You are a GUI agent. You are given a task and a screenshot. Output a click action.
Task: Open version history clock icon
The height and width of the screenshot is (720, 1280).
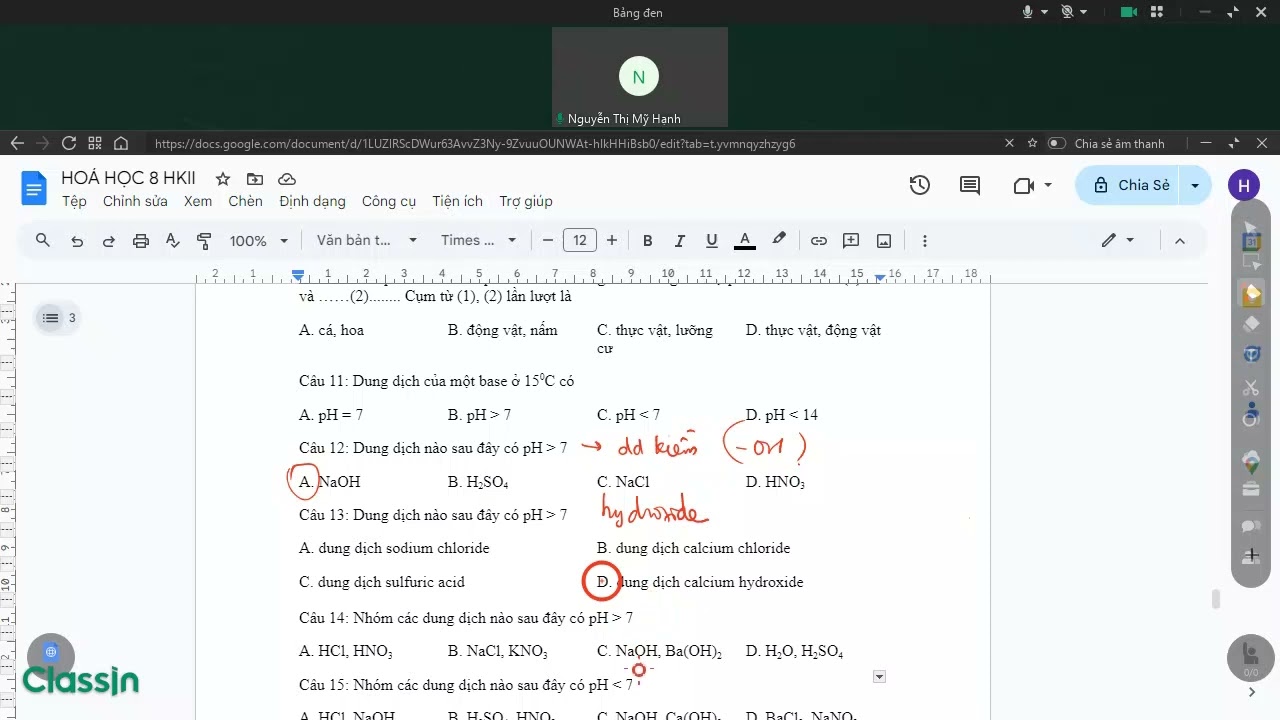pos(920,185)
